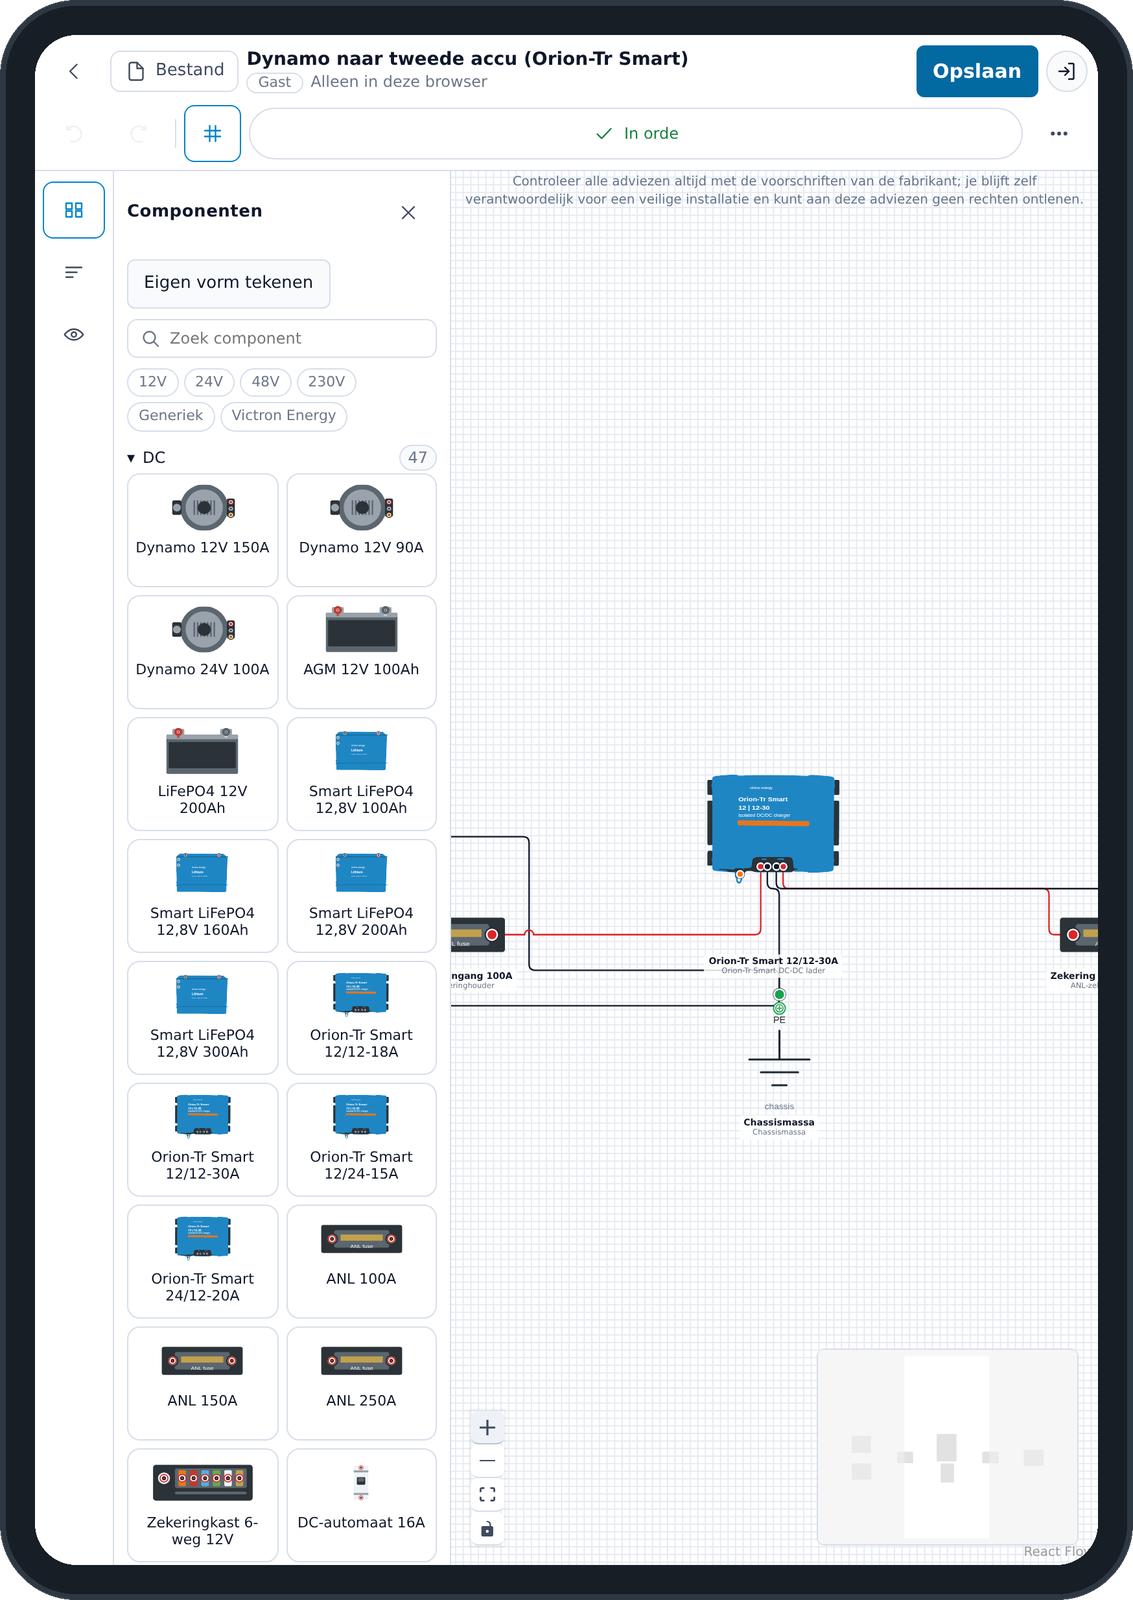The image size is (1133, 1600).
Task: Click the Opslaan button
Action: [977, 71]
